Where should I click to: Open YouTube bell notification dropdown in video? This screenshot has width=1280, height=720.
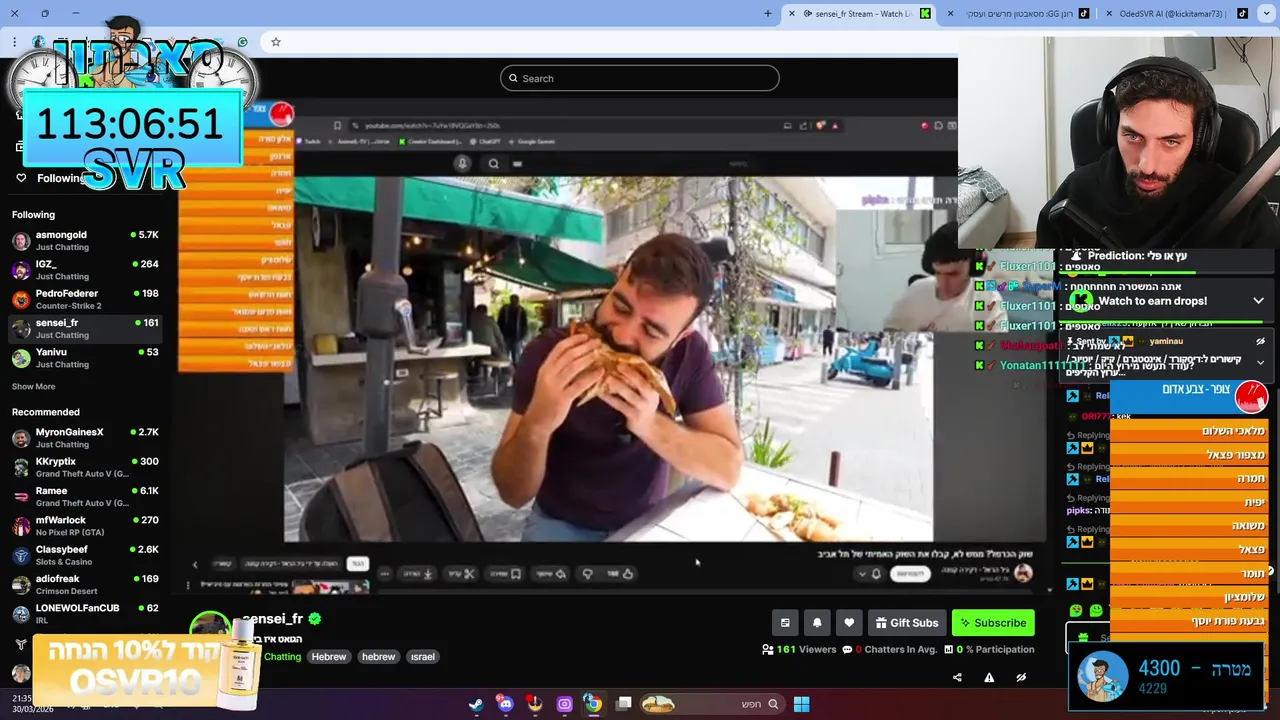[870, 574]
